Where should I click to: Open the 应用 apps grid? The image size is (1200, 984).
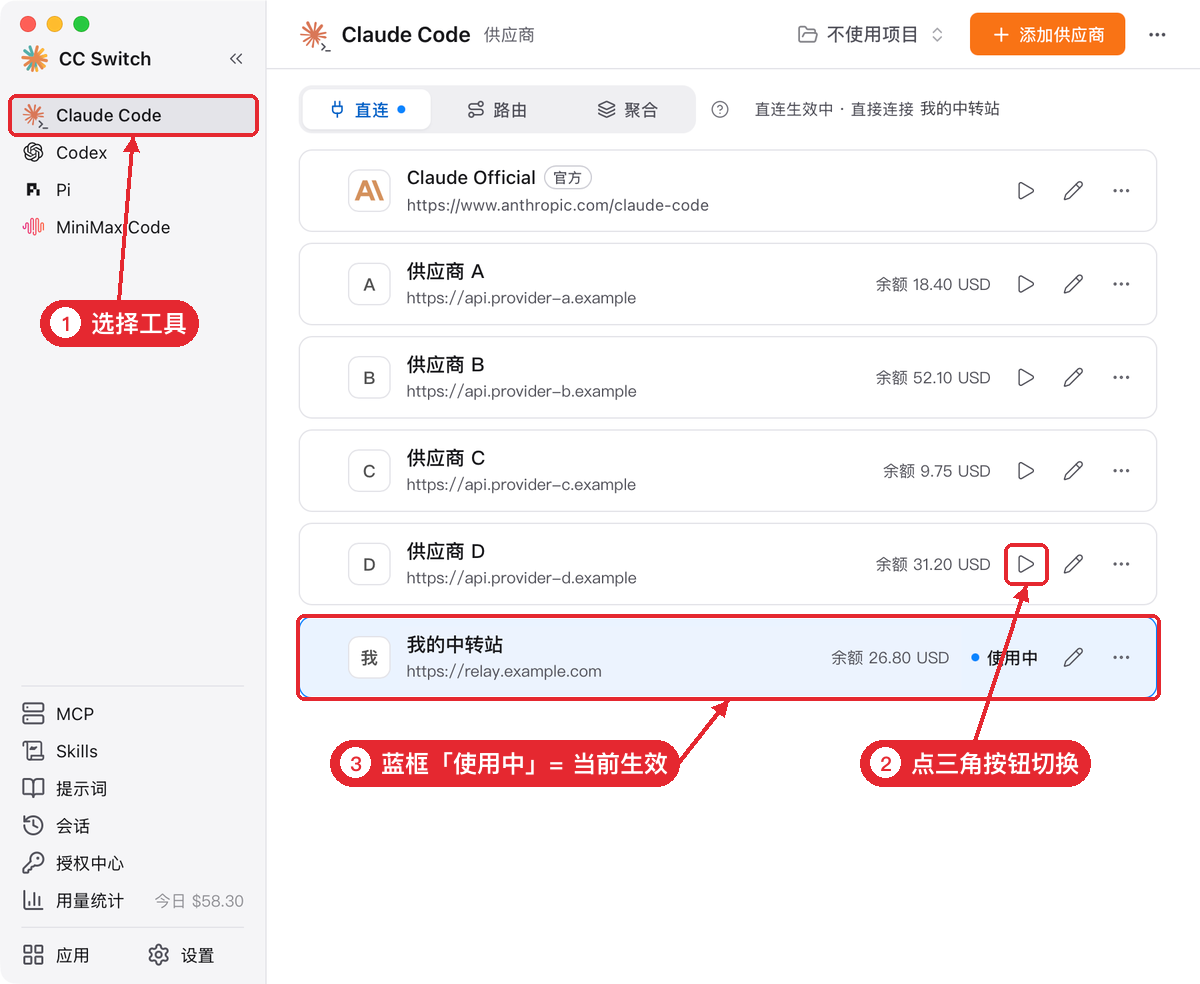(x=57, y=955)
